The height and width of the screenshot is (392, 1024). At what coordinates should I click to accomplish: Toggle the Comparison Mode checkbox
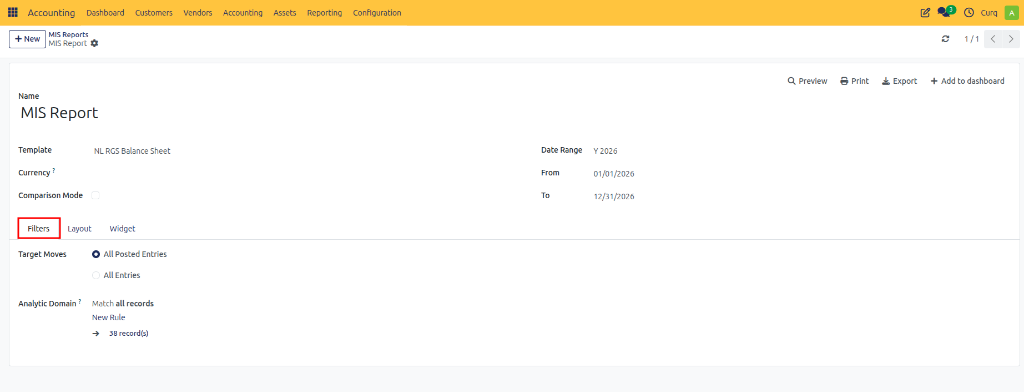coord(95,195)
